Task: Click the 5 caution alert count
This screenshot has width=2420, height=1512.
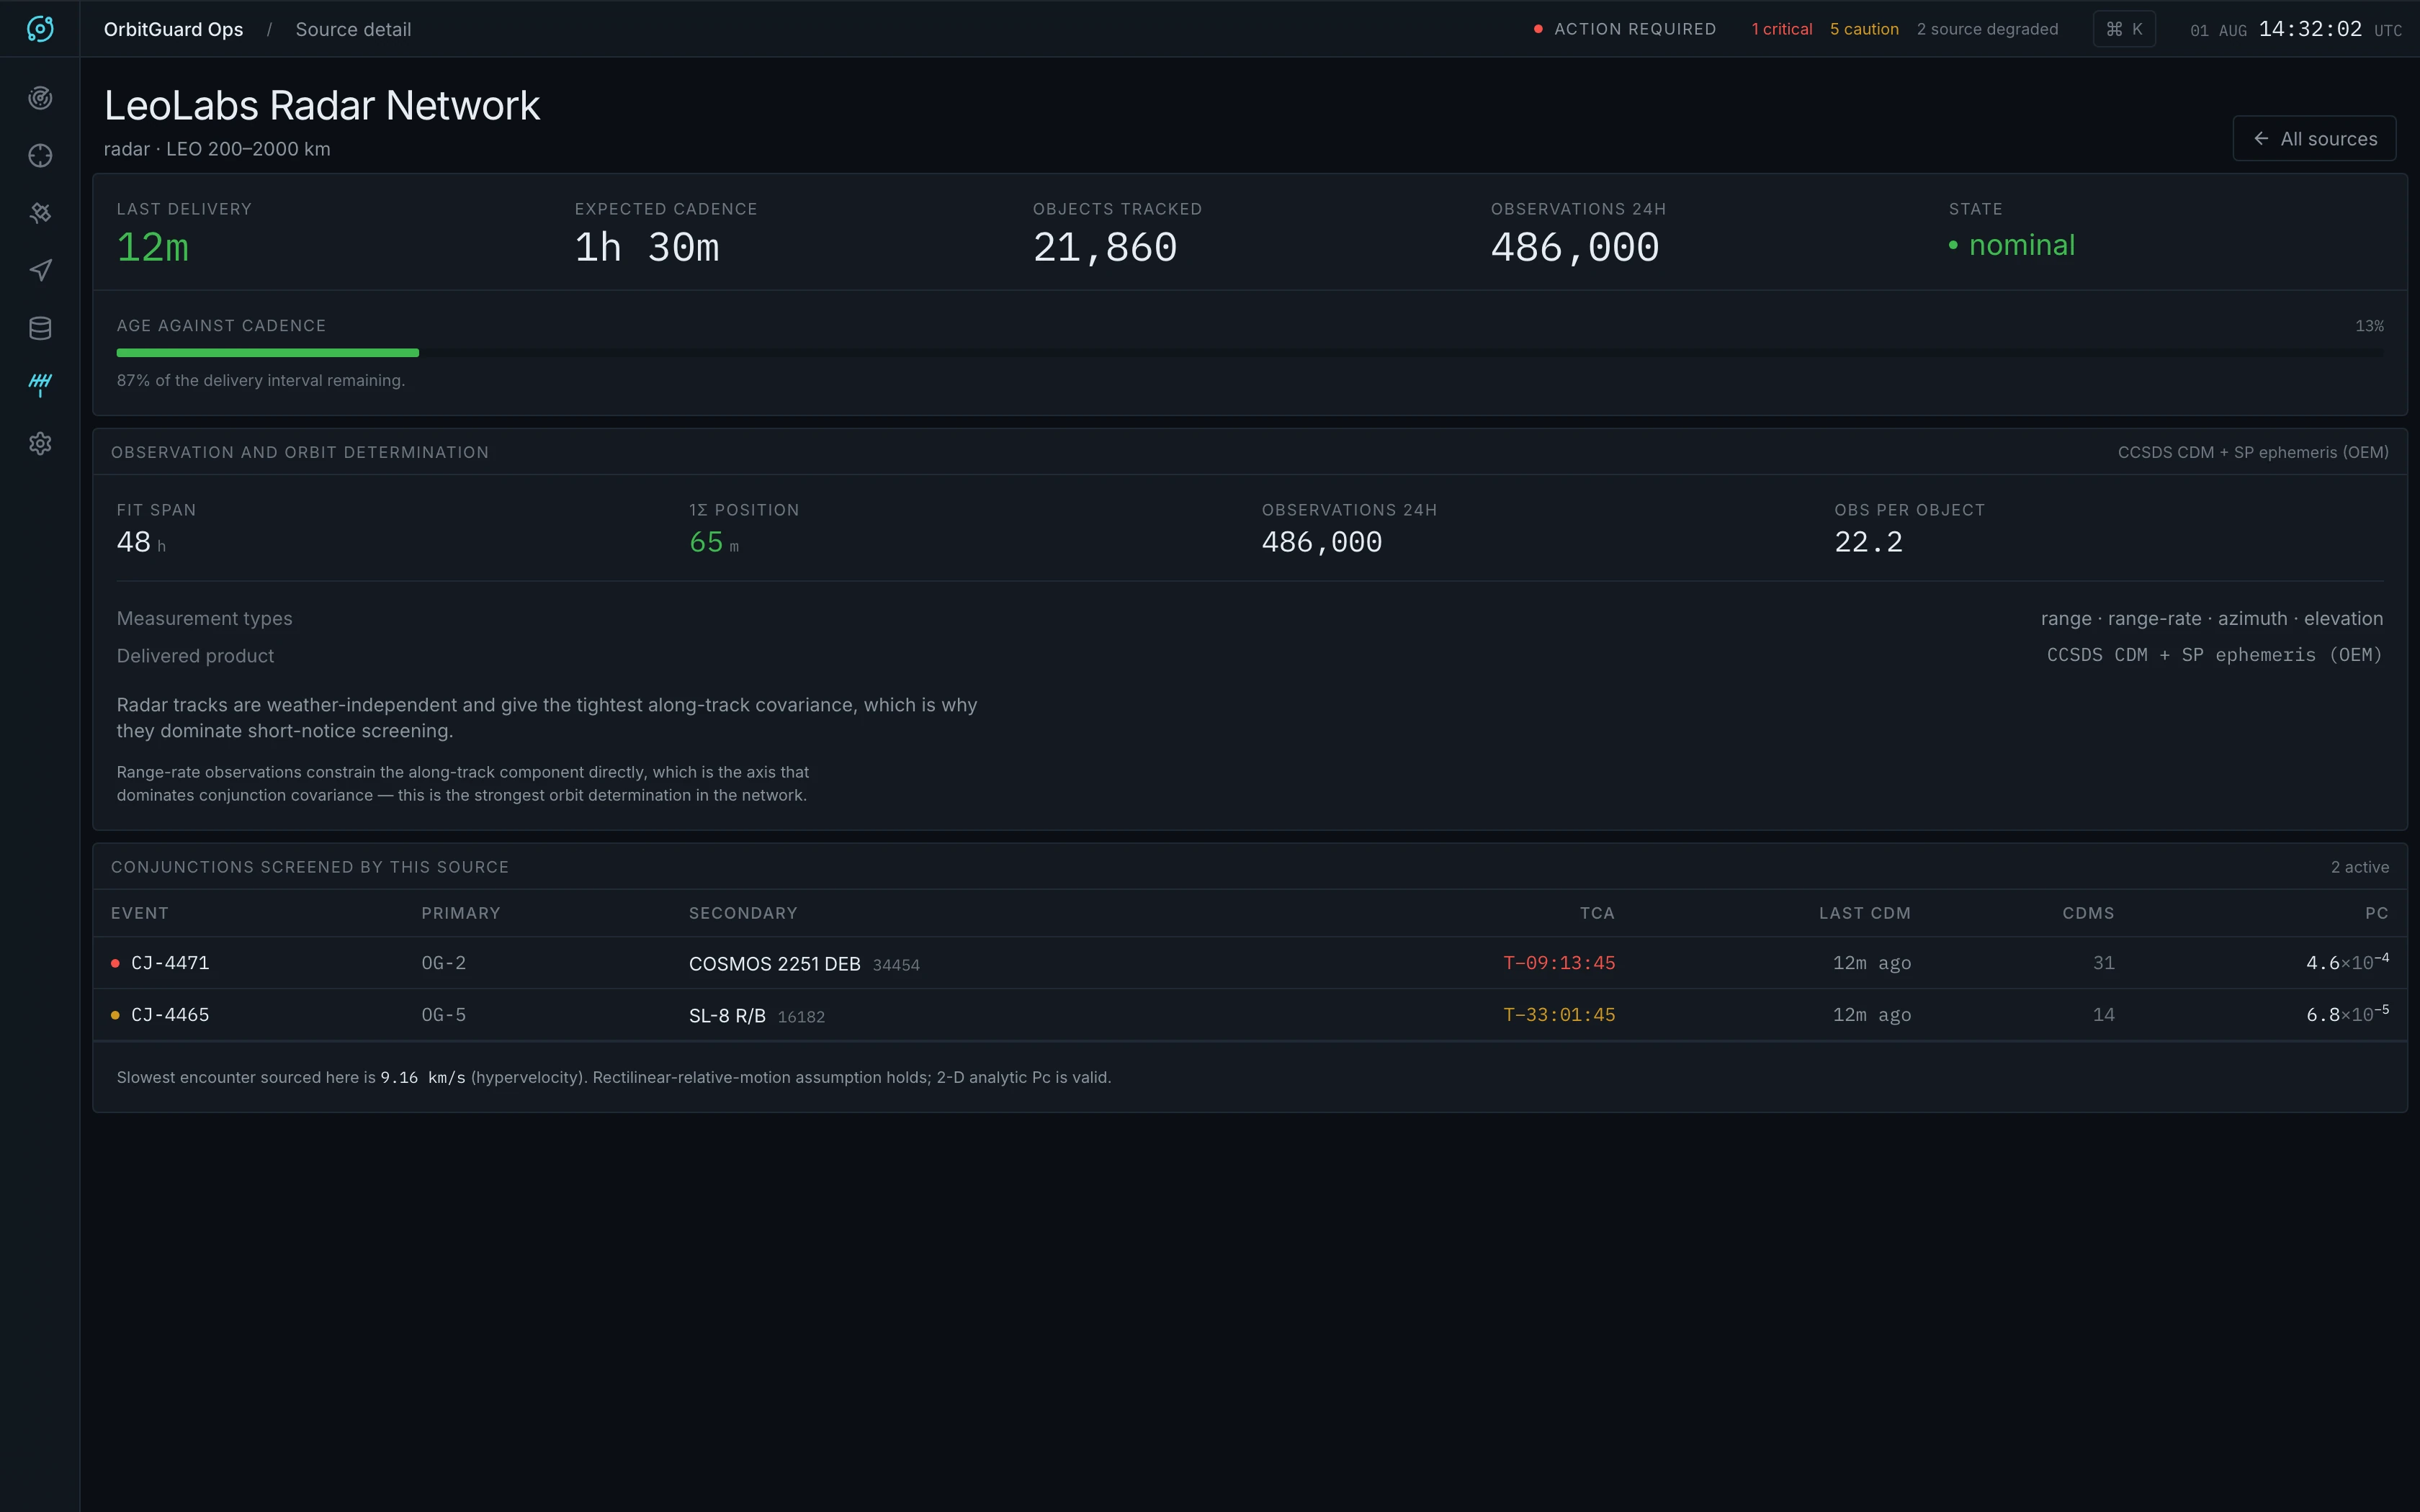Action: (1864, 29)
